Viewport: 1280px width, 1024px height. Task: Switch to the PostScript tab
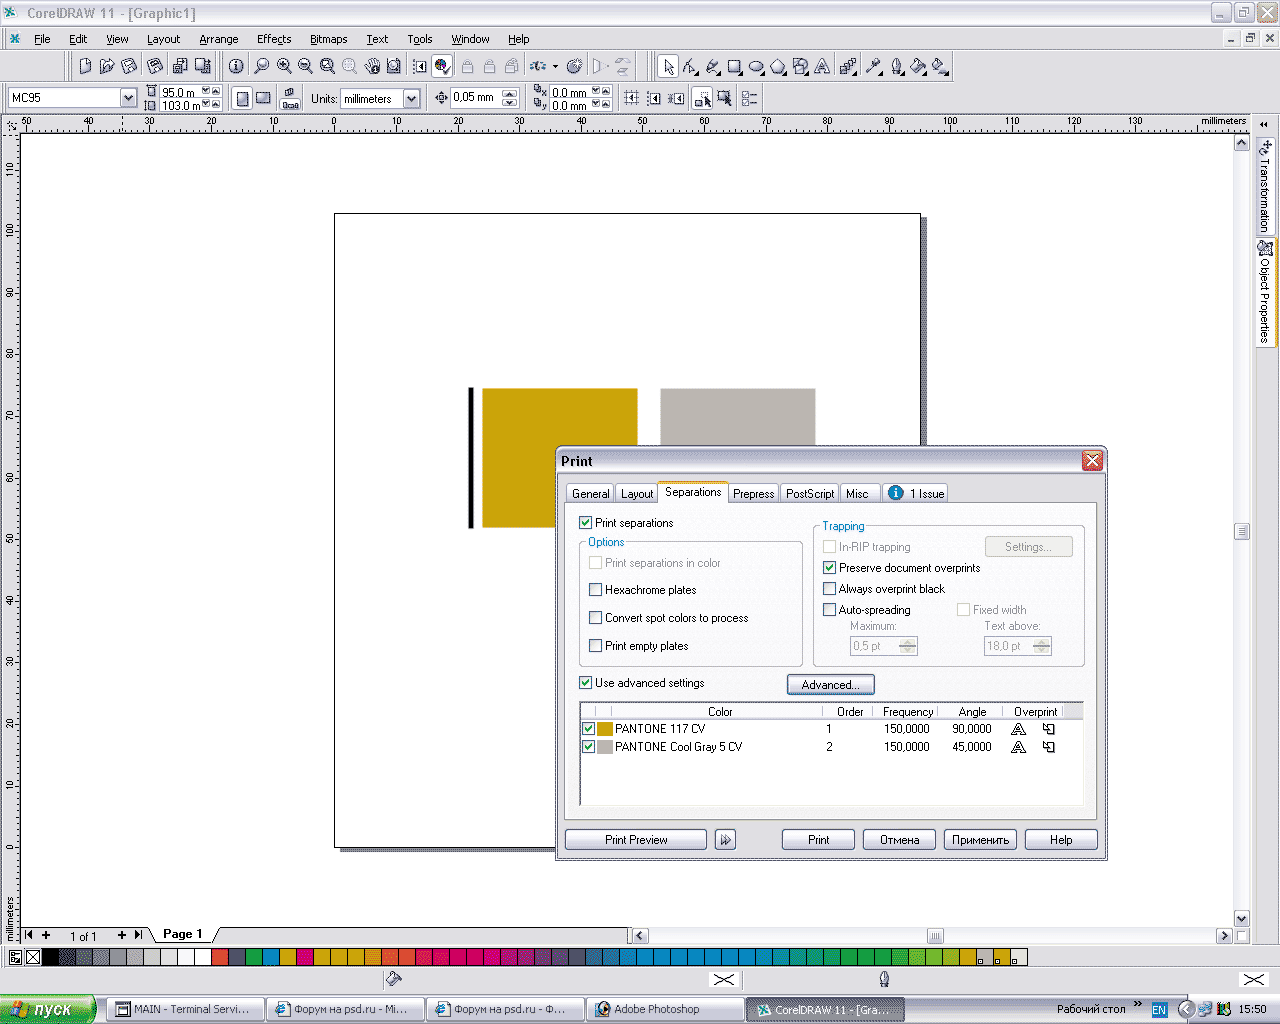(x=810, y=494)
